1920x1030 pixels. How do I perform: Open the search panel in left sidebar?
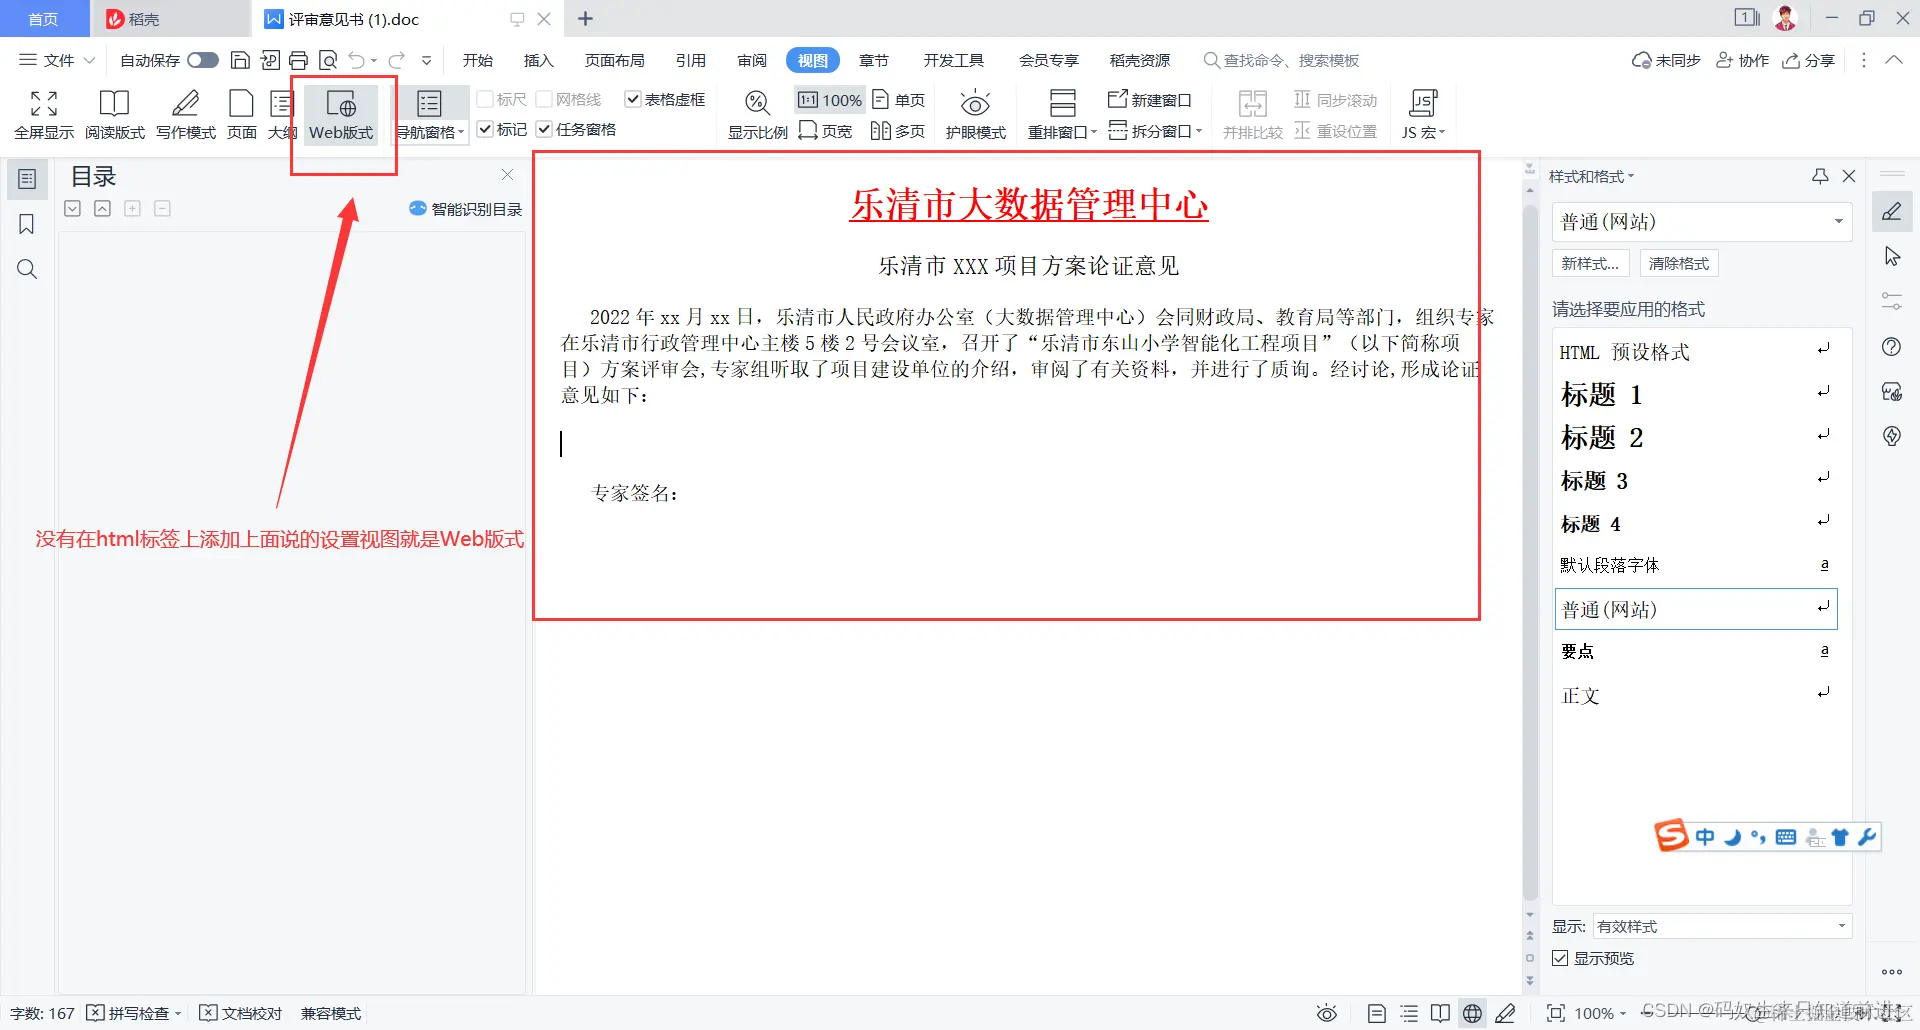[27, 269]
